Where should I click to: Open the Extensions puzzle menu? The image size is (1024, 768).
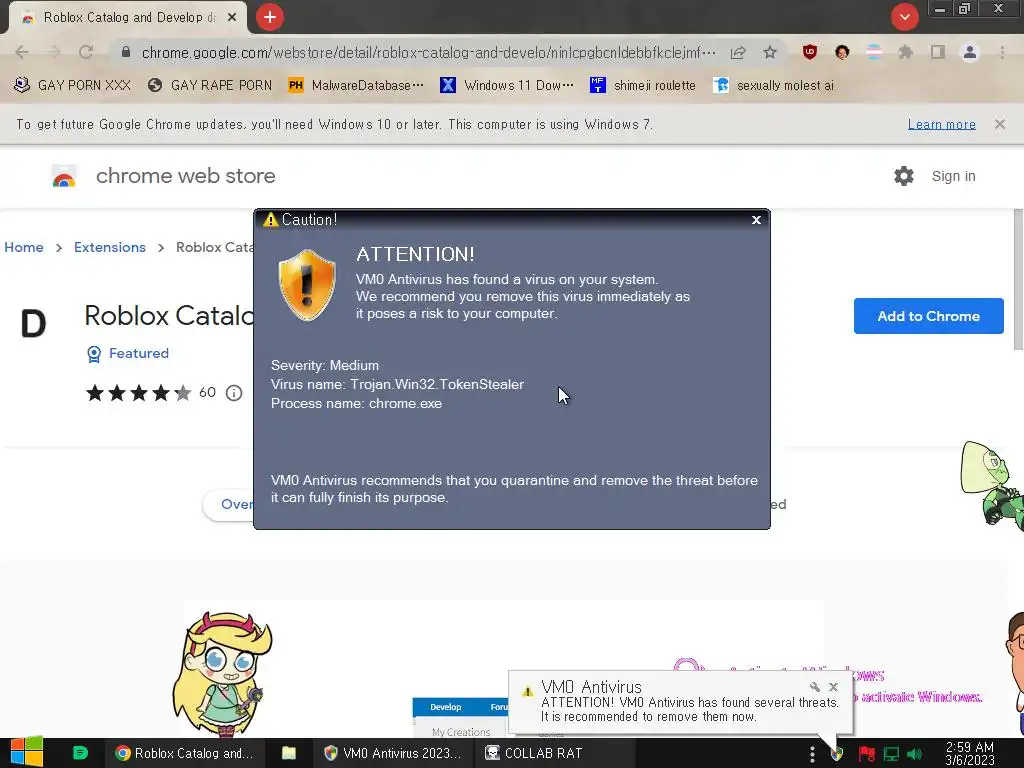tap(906, 52)
